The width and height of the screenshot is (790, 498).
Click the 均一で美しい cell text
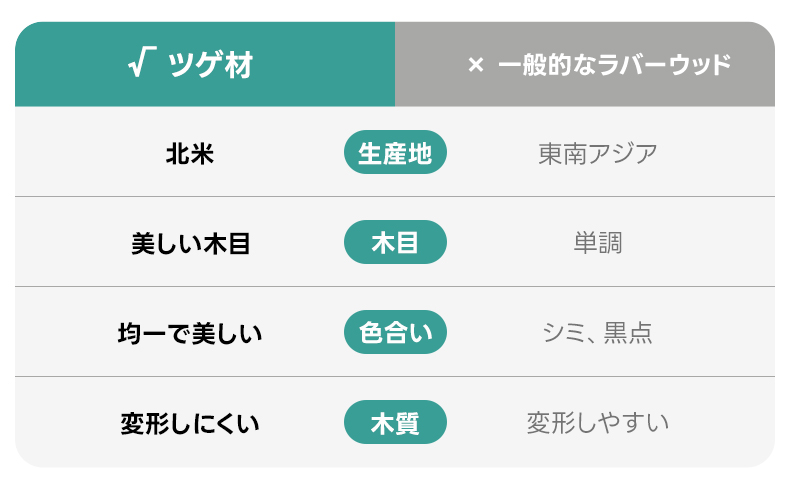pyautogui.click(x=190, y=333)
